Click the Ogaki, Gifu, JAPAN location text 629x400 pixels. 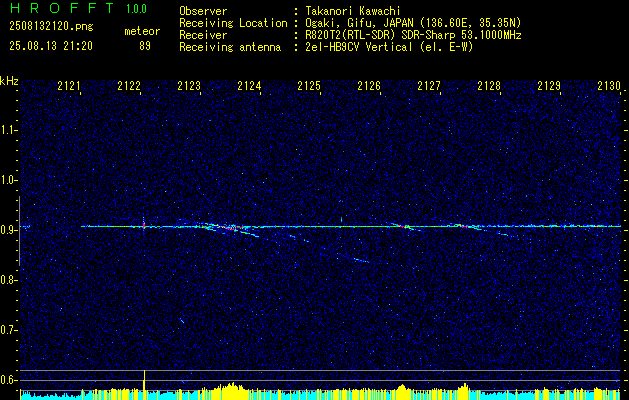point(413,23)
